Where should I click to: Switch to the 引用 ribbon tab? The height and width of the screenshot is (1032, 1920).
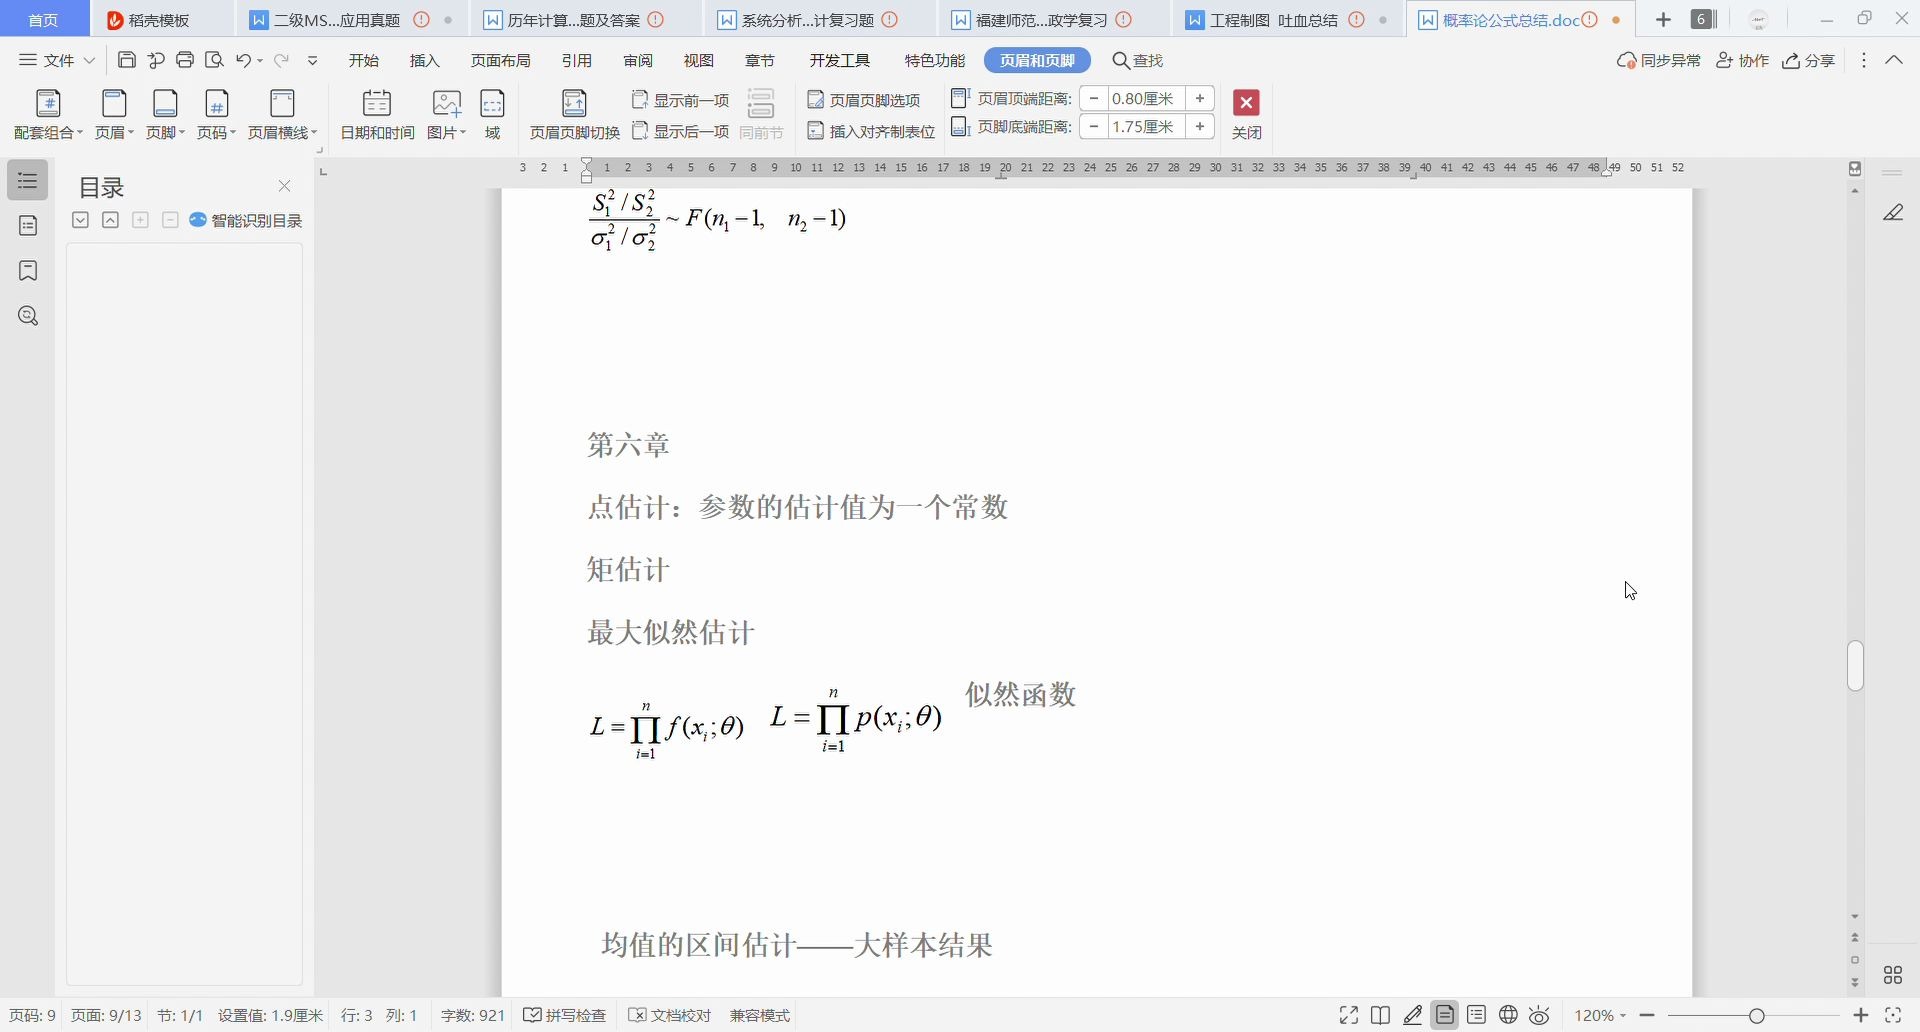click(577, 61)
